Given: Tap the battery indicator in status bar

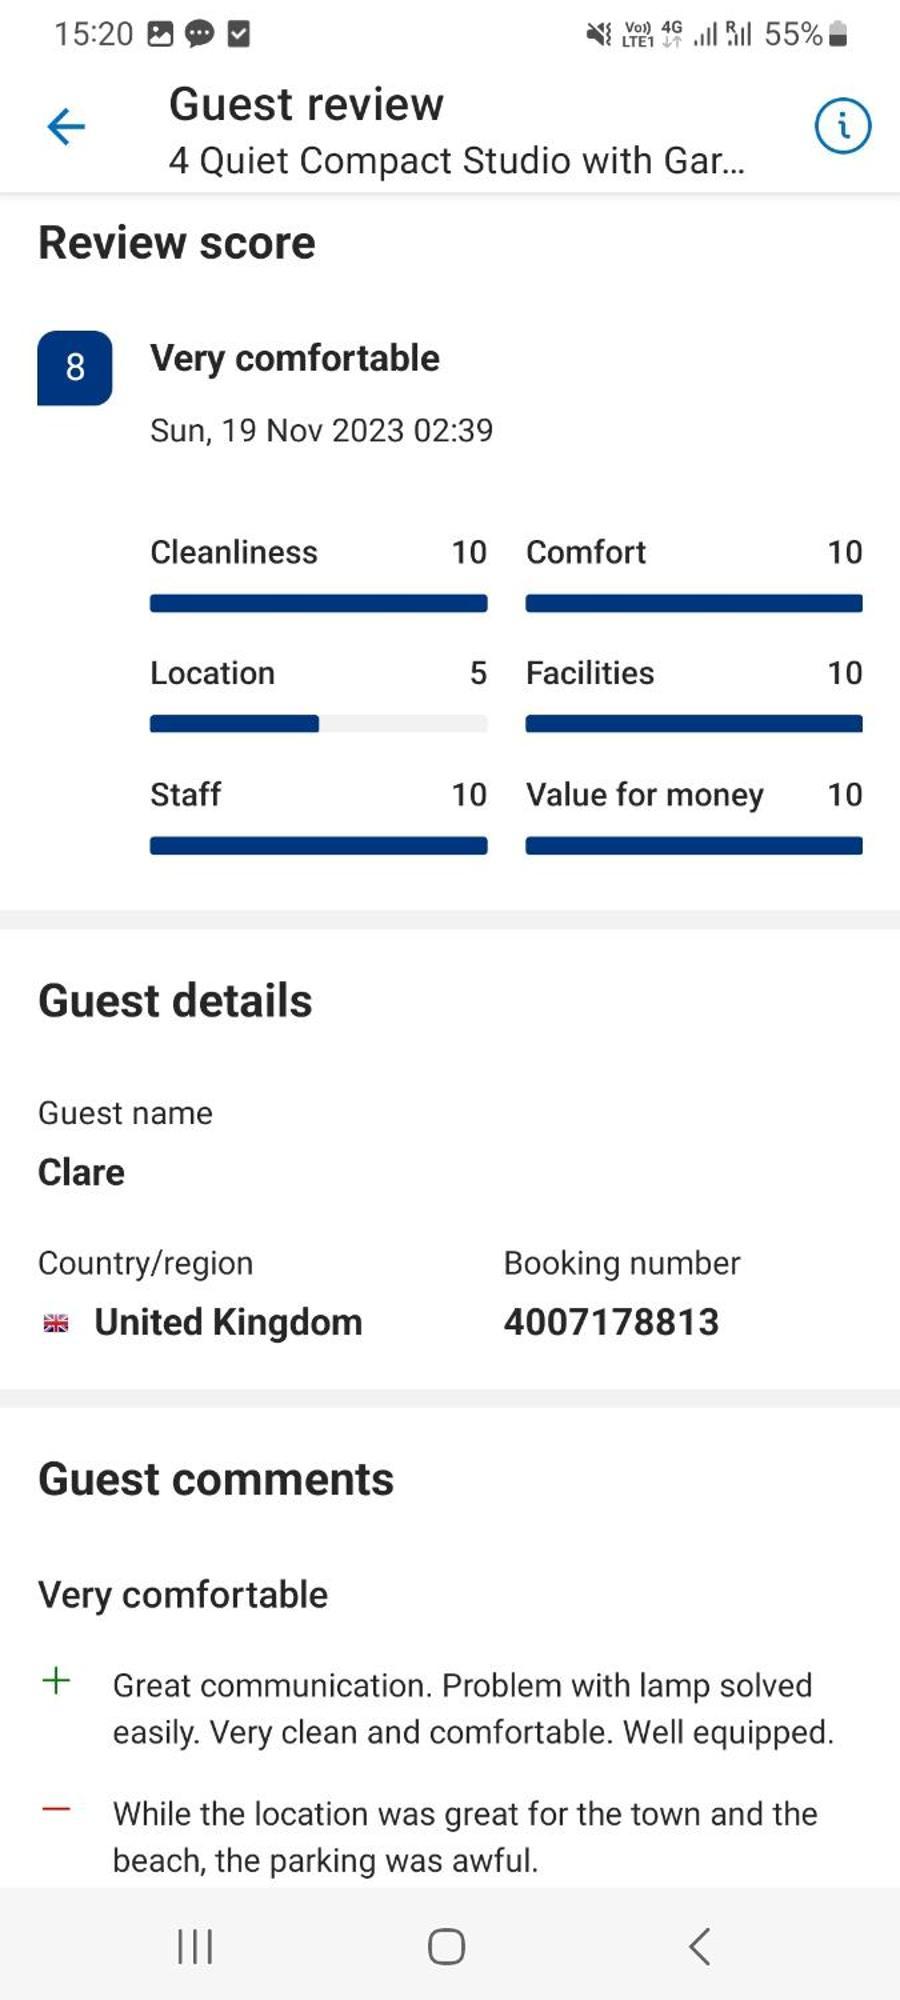Looking at the screenshot, I should click(839, 34).
